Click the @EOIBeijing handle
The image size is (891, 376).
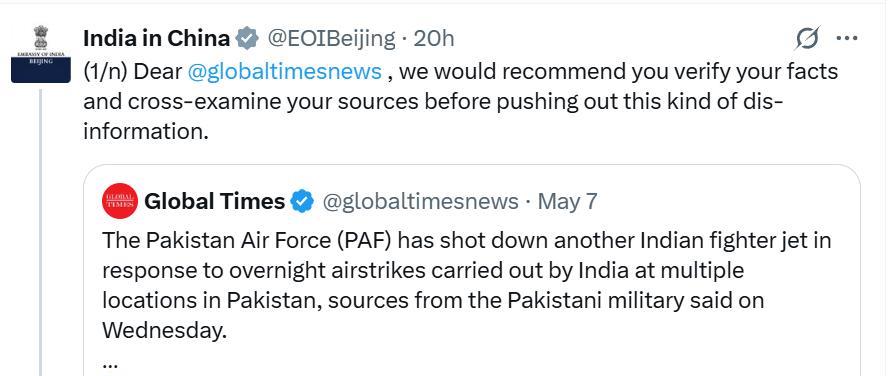point(329,39)
